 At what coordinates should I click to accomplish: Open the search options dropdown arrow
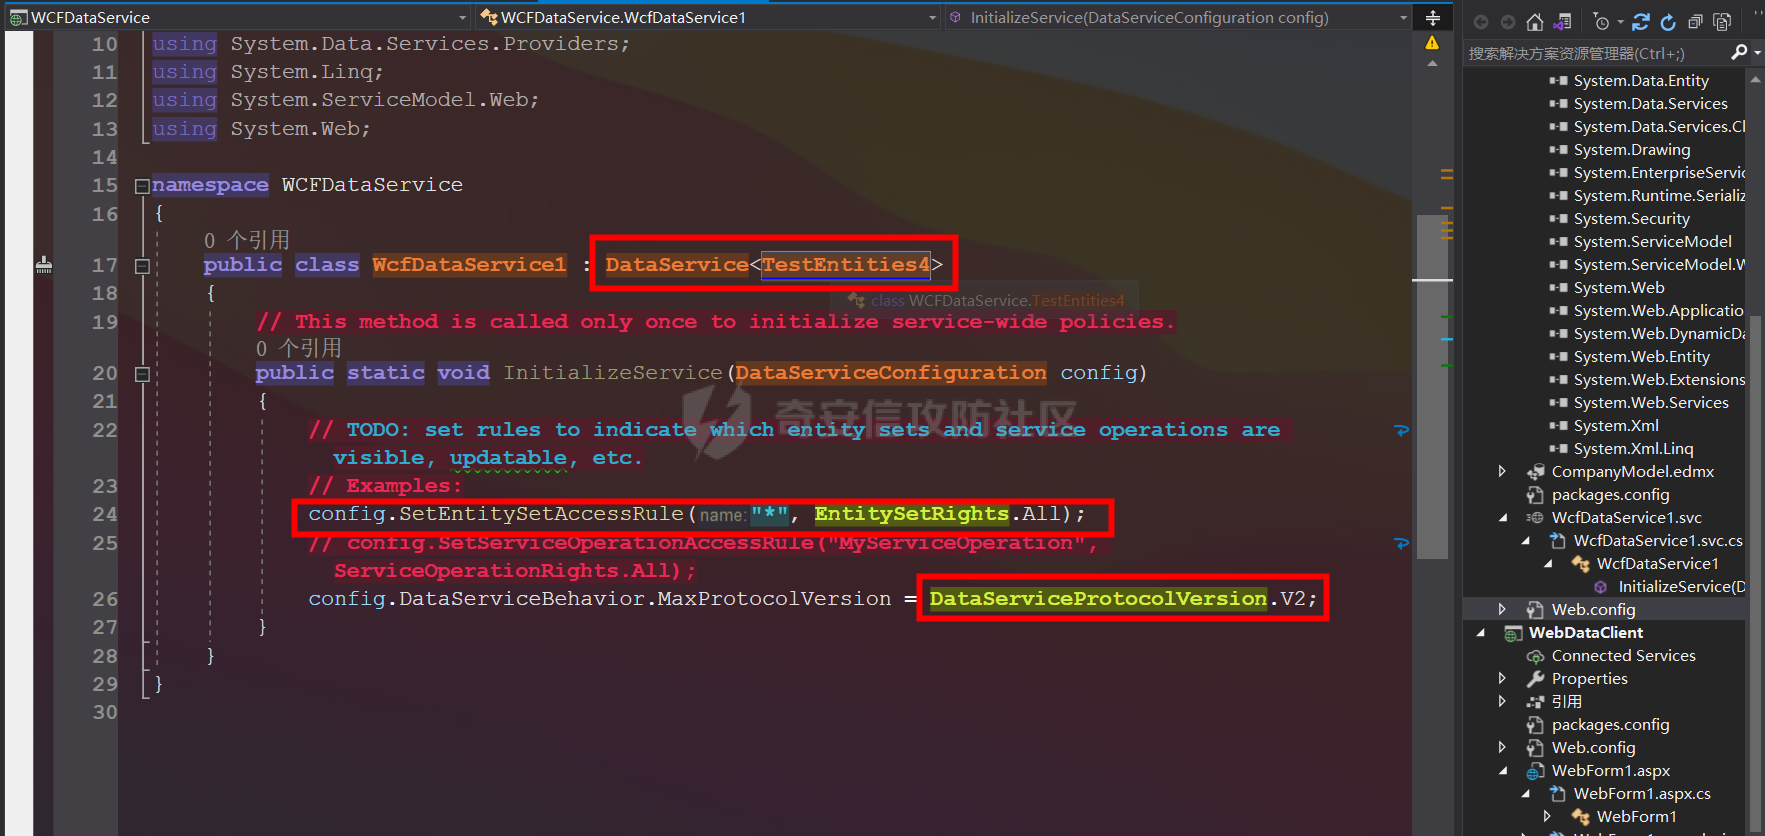[x=1757, y=53]
